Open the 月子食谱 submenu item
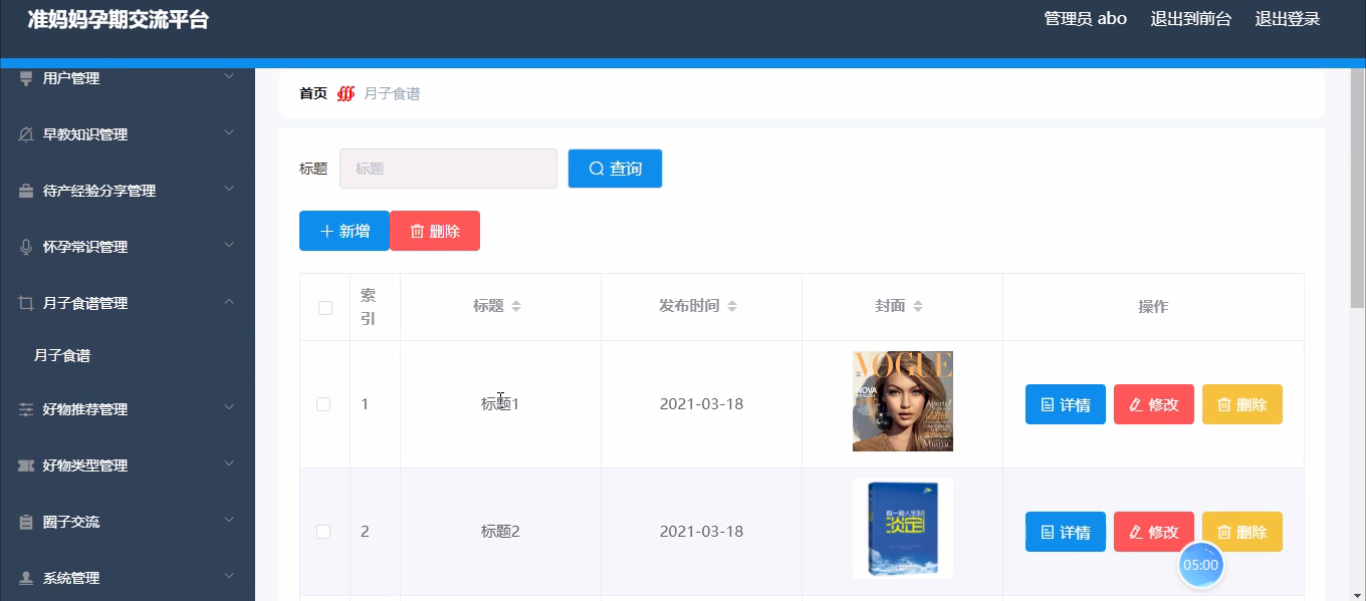The image size is (1366, 601). pyautogui.click(x=62, y=355)
